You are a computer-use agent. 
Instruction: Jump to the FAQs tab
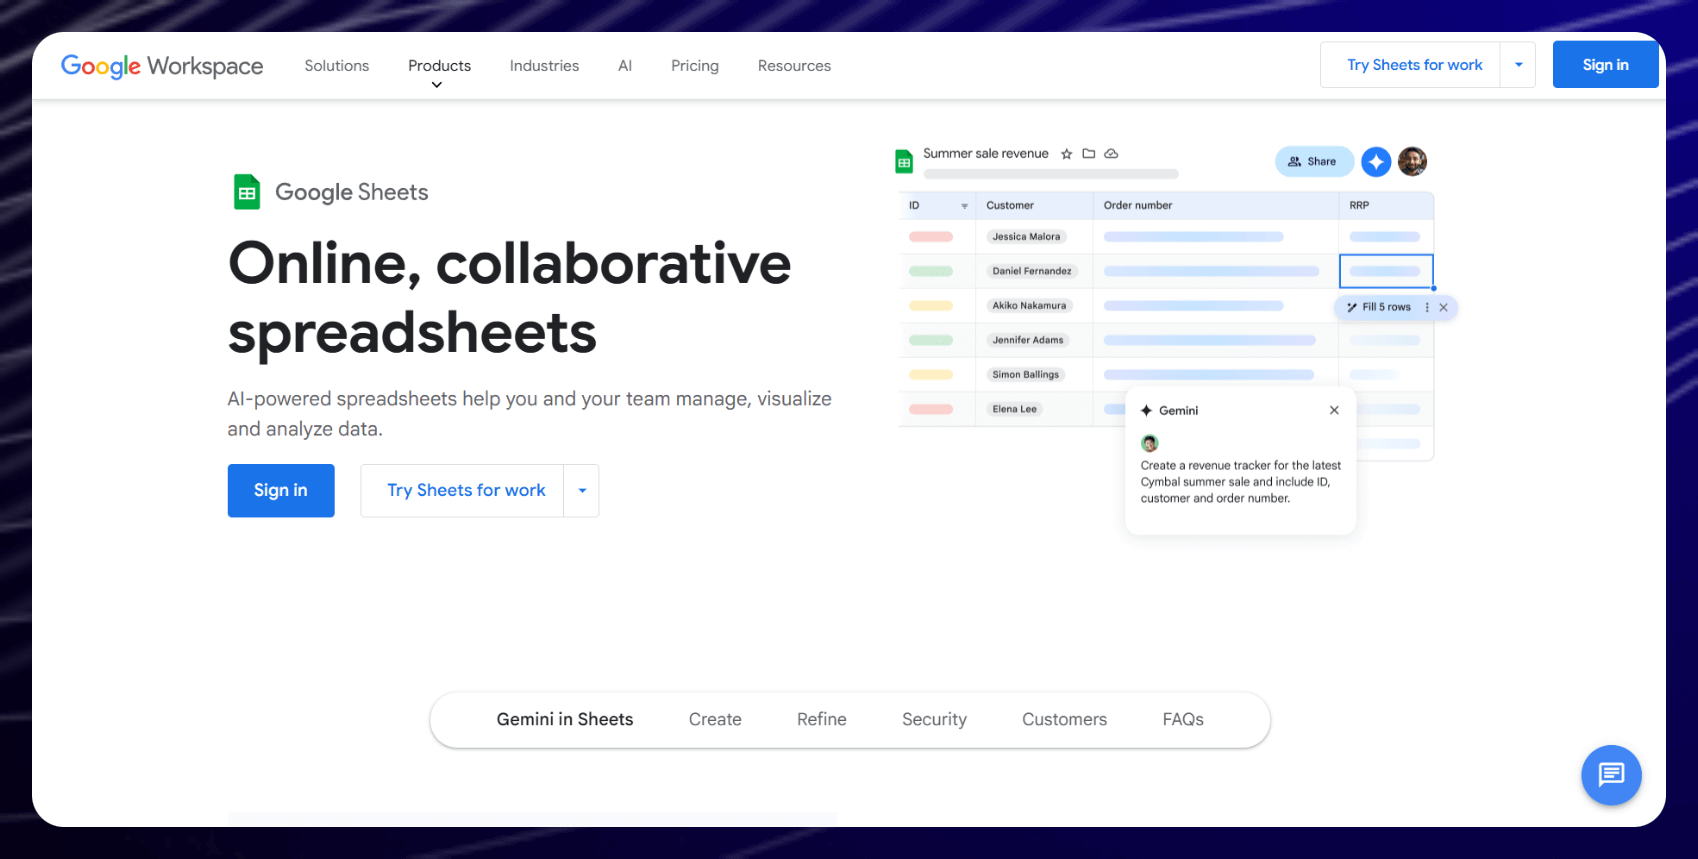[x=1183, y=719]
